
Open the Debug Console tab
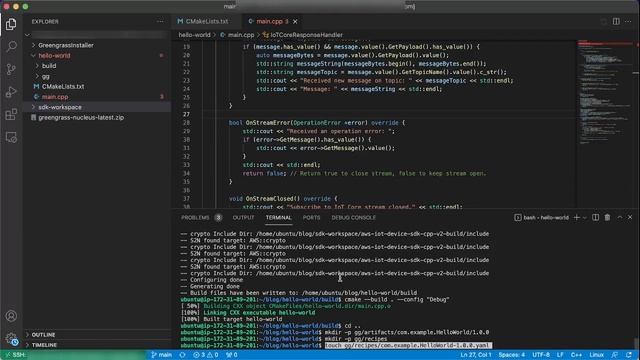tap(353, 218)
